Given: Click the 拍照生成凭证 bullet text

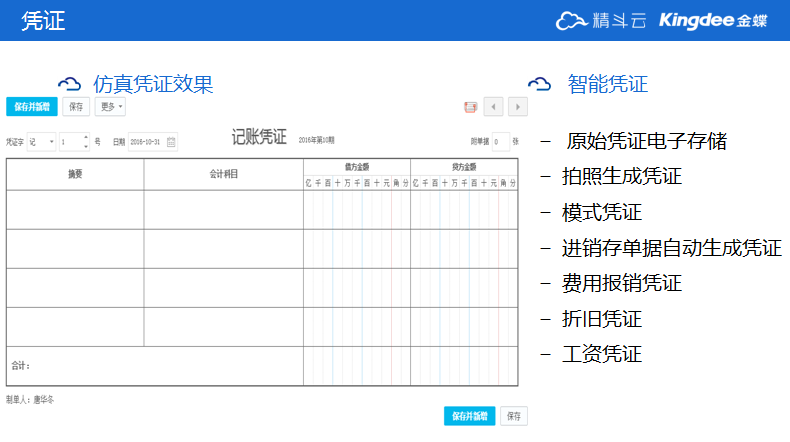Looking at the screenshot, I should tap(622, 176).
